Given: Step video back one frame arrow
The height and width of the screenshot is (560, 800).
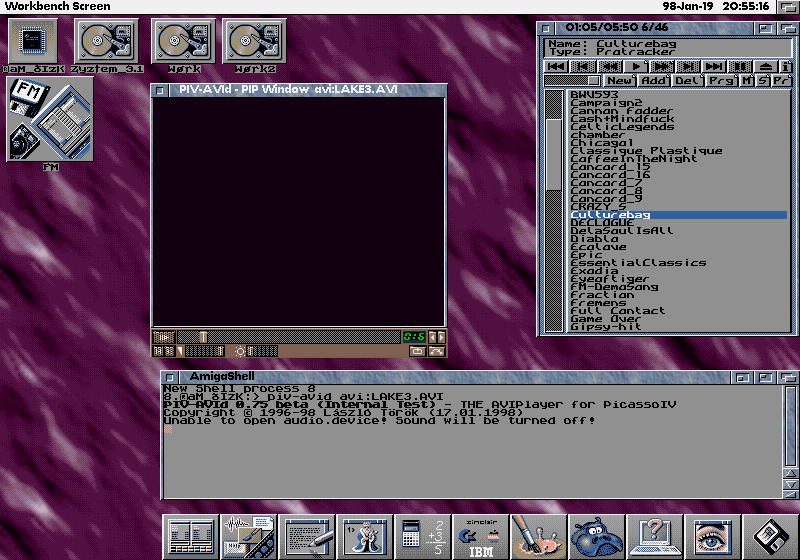Looking at the screenshot, I should pyautogui.click(x=433, y=337).
